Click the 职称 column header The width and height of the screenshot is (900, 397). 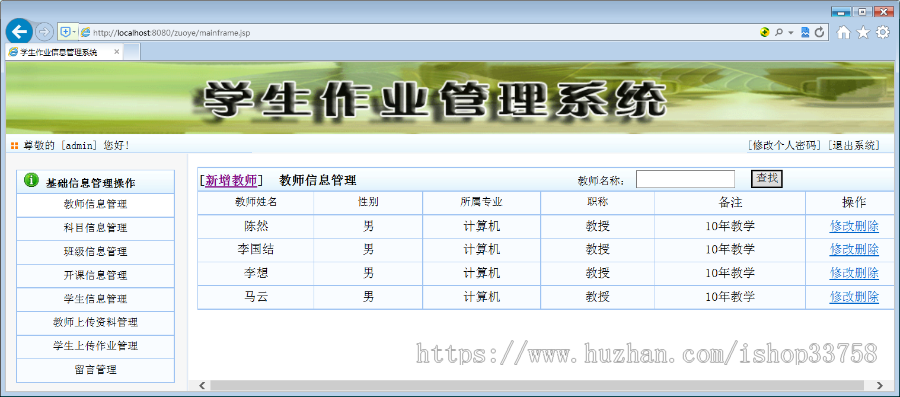pos(598,203)
